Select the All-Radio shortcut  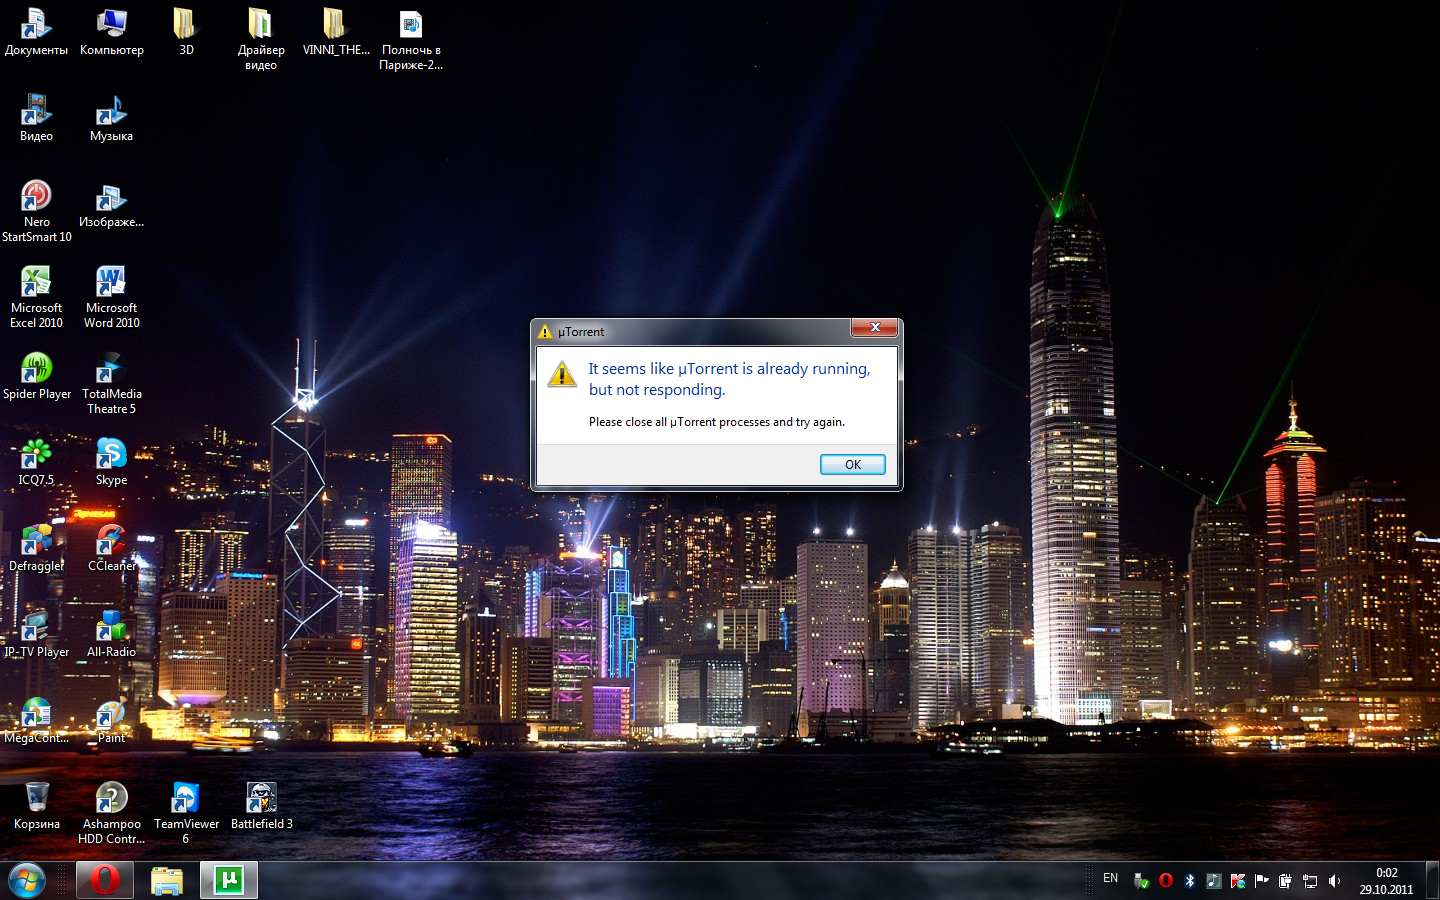click(111, 634)
